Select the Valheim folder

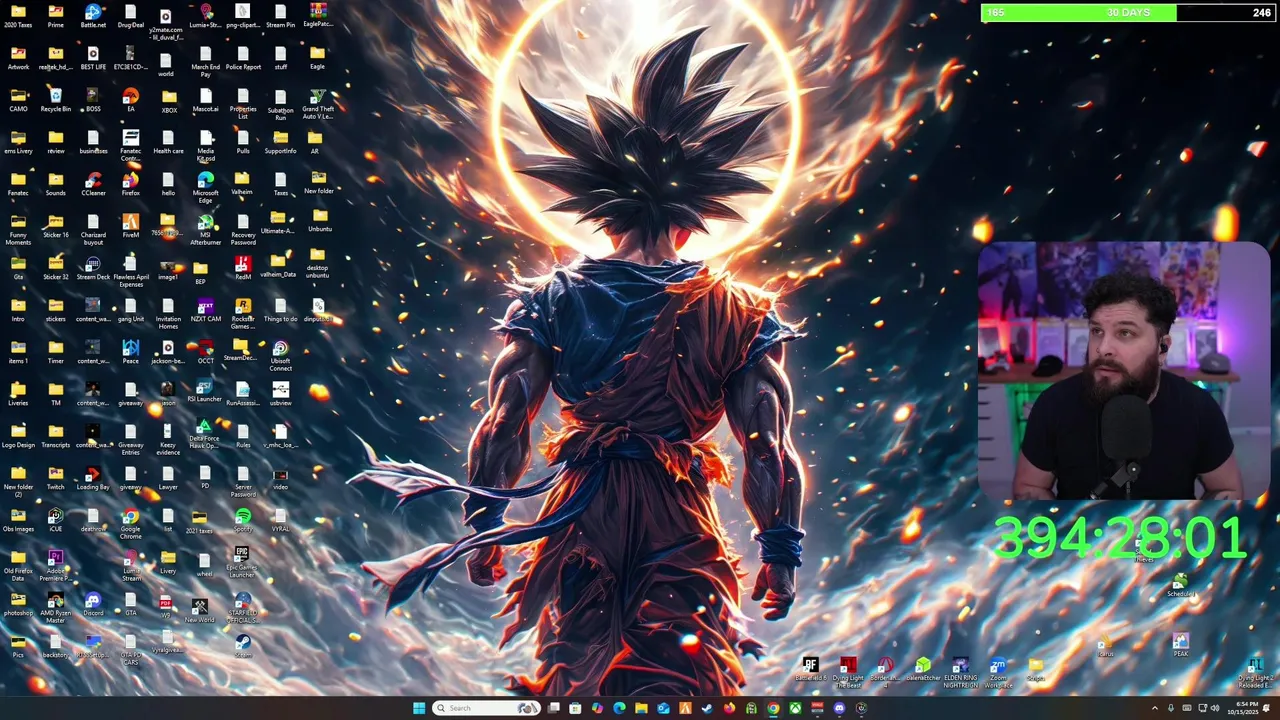[x=242, y=182]
